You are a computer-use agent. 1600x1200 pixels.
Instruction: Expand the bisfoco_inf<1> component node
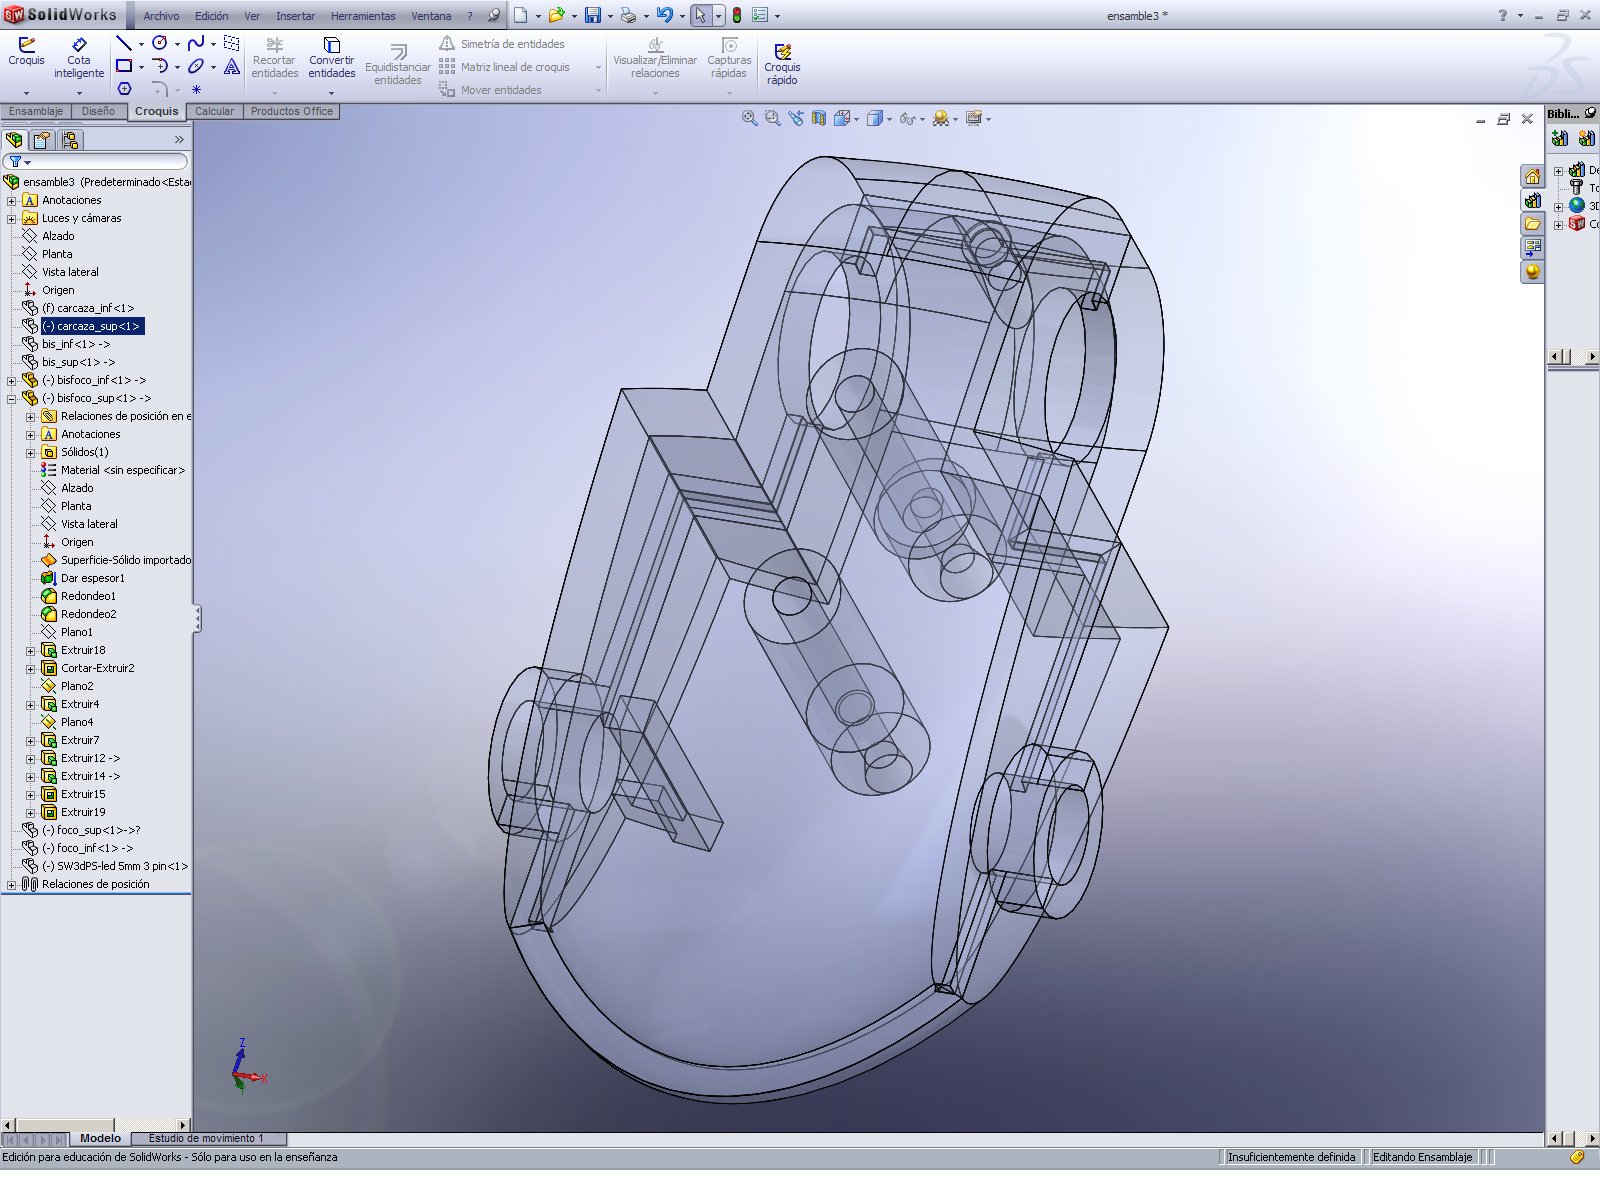11,380
